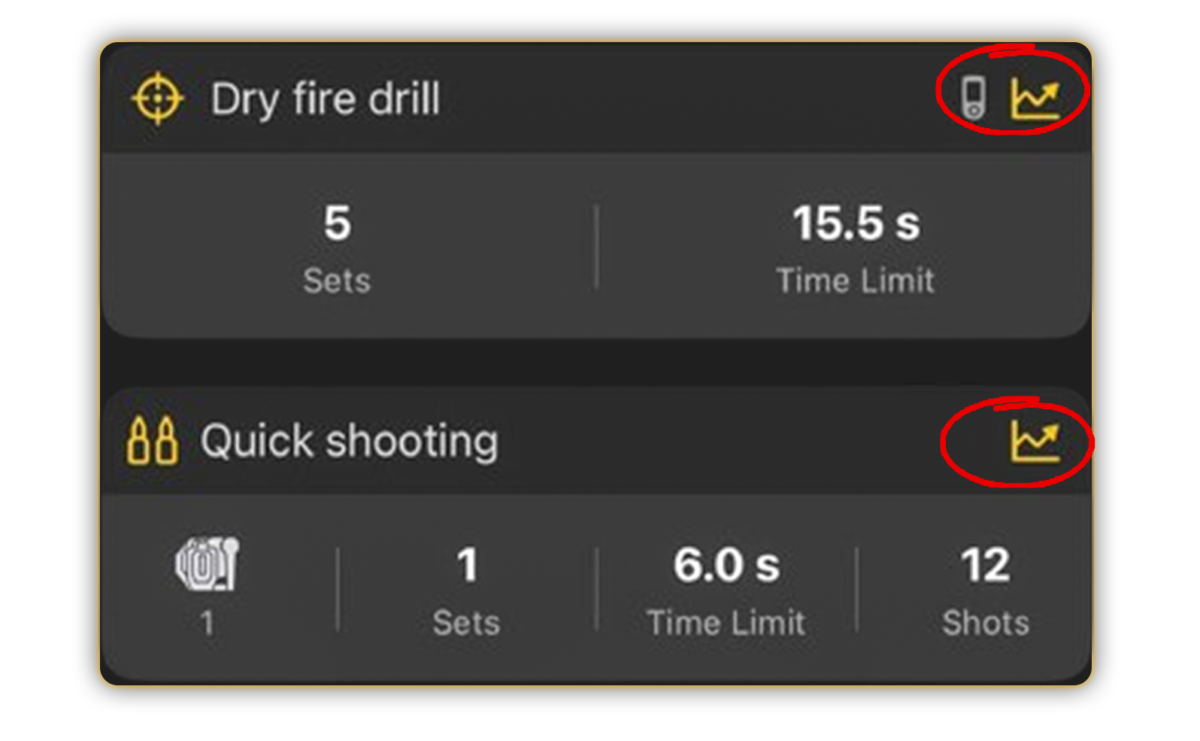Open the Dry fire drill statistics chart icon
The height and width of the screenshot is (741, 1200).
pyautogui.click(x=1034, y=98)
